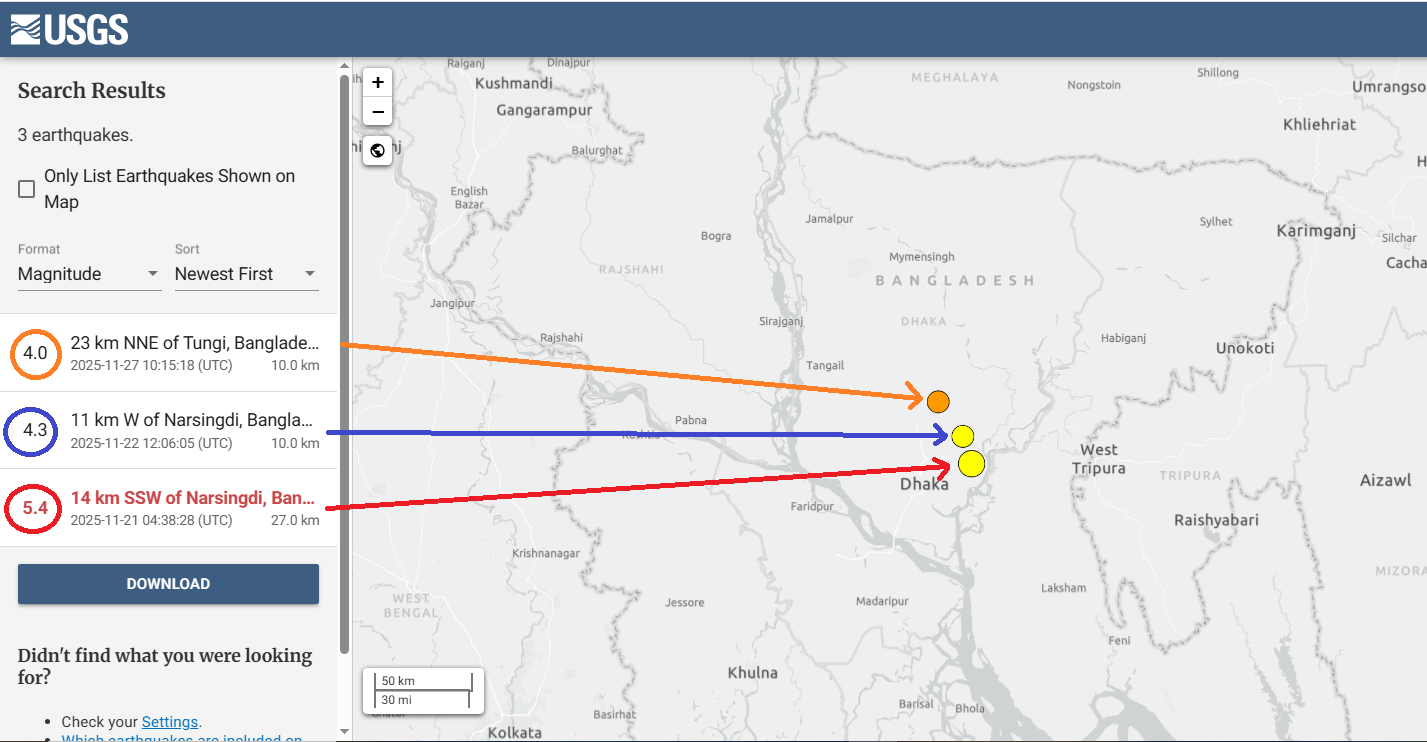Viewport: 1427px width, 742px height.
Task: Click the larger yellow earthquake marker
Action: (x=971, y=464)
